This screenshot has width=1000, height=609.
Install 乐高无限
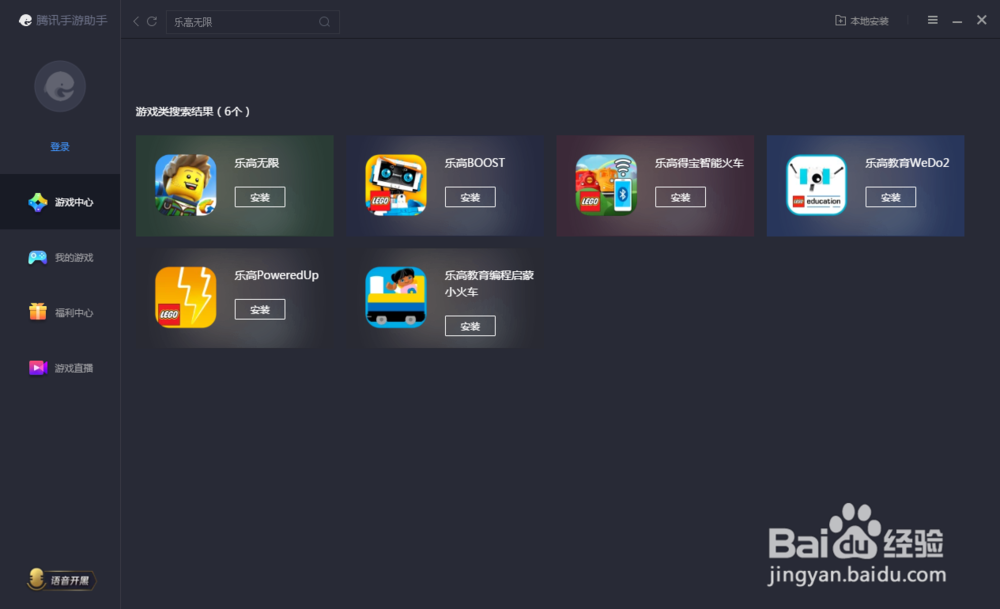point(260,197)
